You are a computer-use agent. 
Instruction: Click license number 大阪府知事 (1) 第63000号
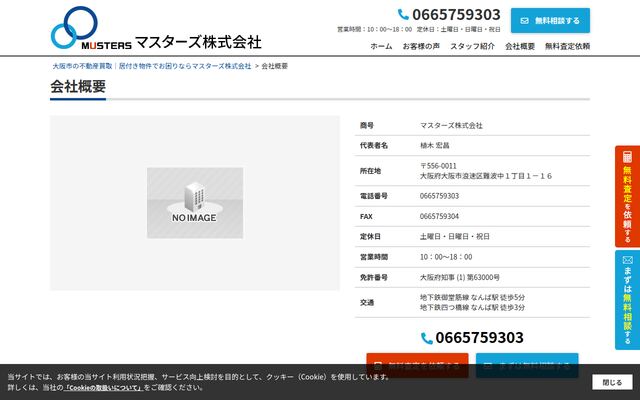459,277
